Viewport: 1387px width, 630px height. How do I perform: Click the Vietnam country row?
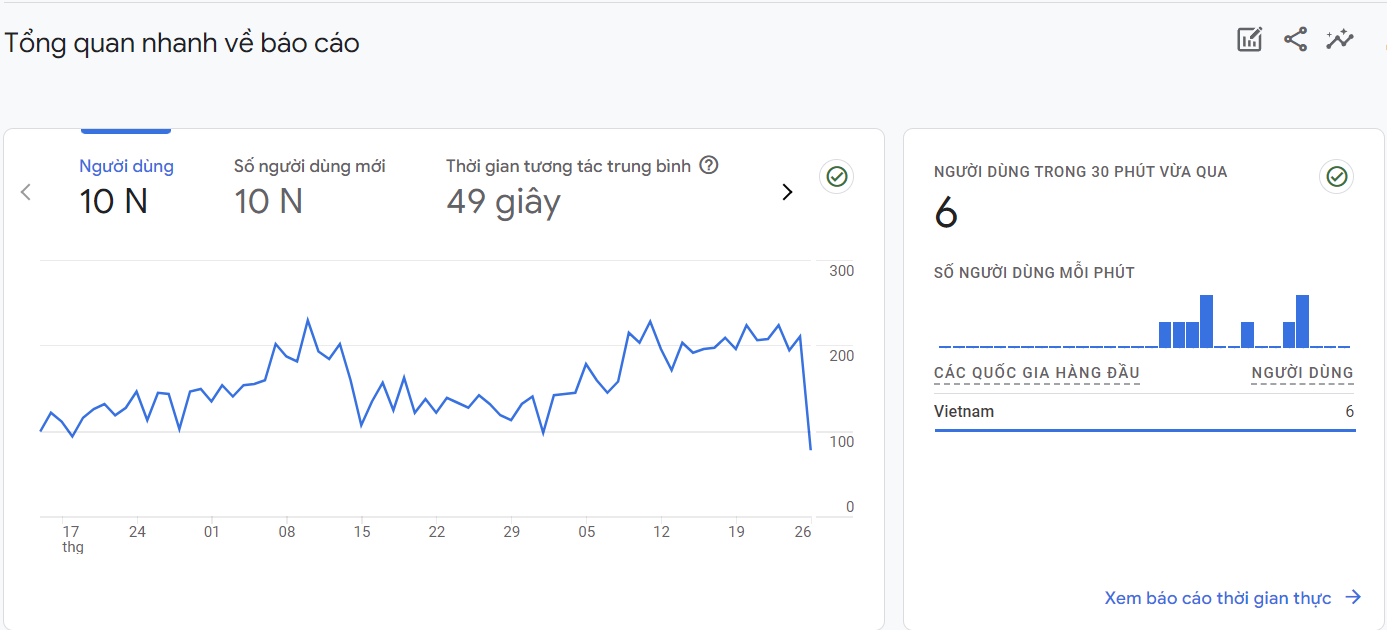tap(1144, 412)
